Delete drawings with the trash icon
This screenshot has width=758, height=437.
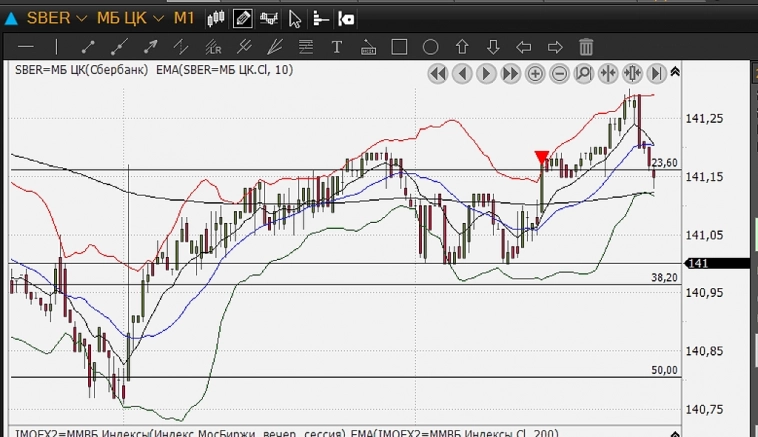[586, 47]
